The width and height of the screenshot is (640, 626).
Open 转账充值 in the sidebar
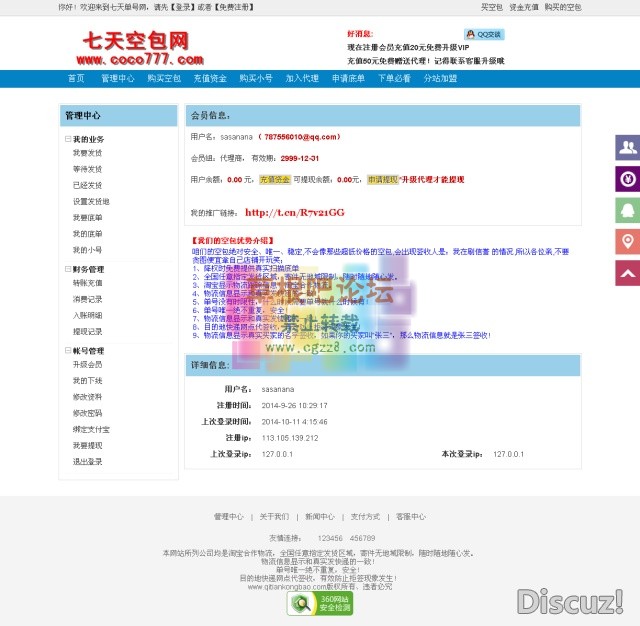click(x=87, y=283)
